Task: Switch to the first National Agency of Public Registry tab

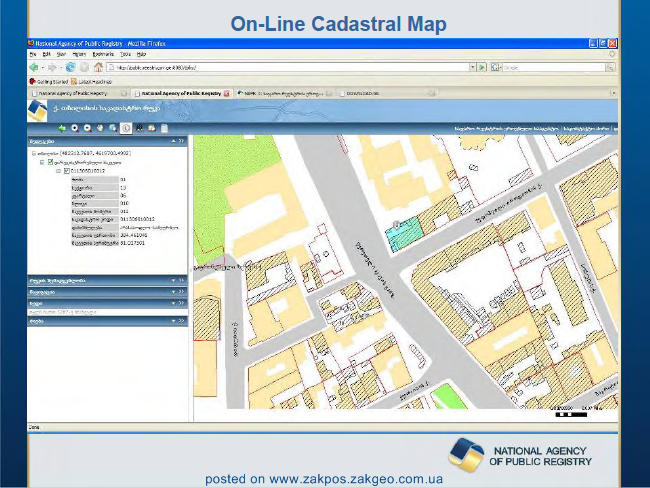Action: (79, 94)
